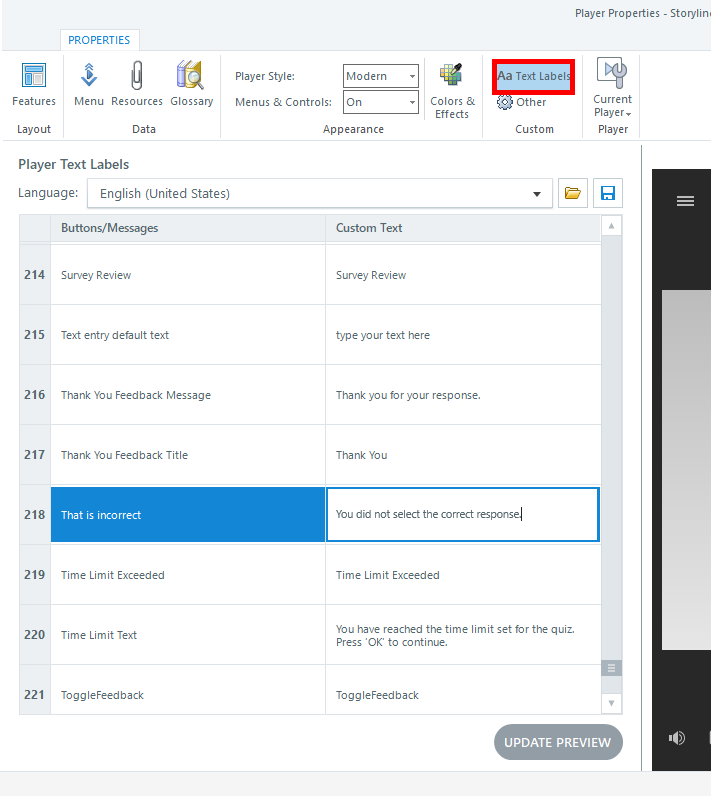This screenshot has height=796, width=711.
Task: Load text labels from folder icon
Action: 572,193
